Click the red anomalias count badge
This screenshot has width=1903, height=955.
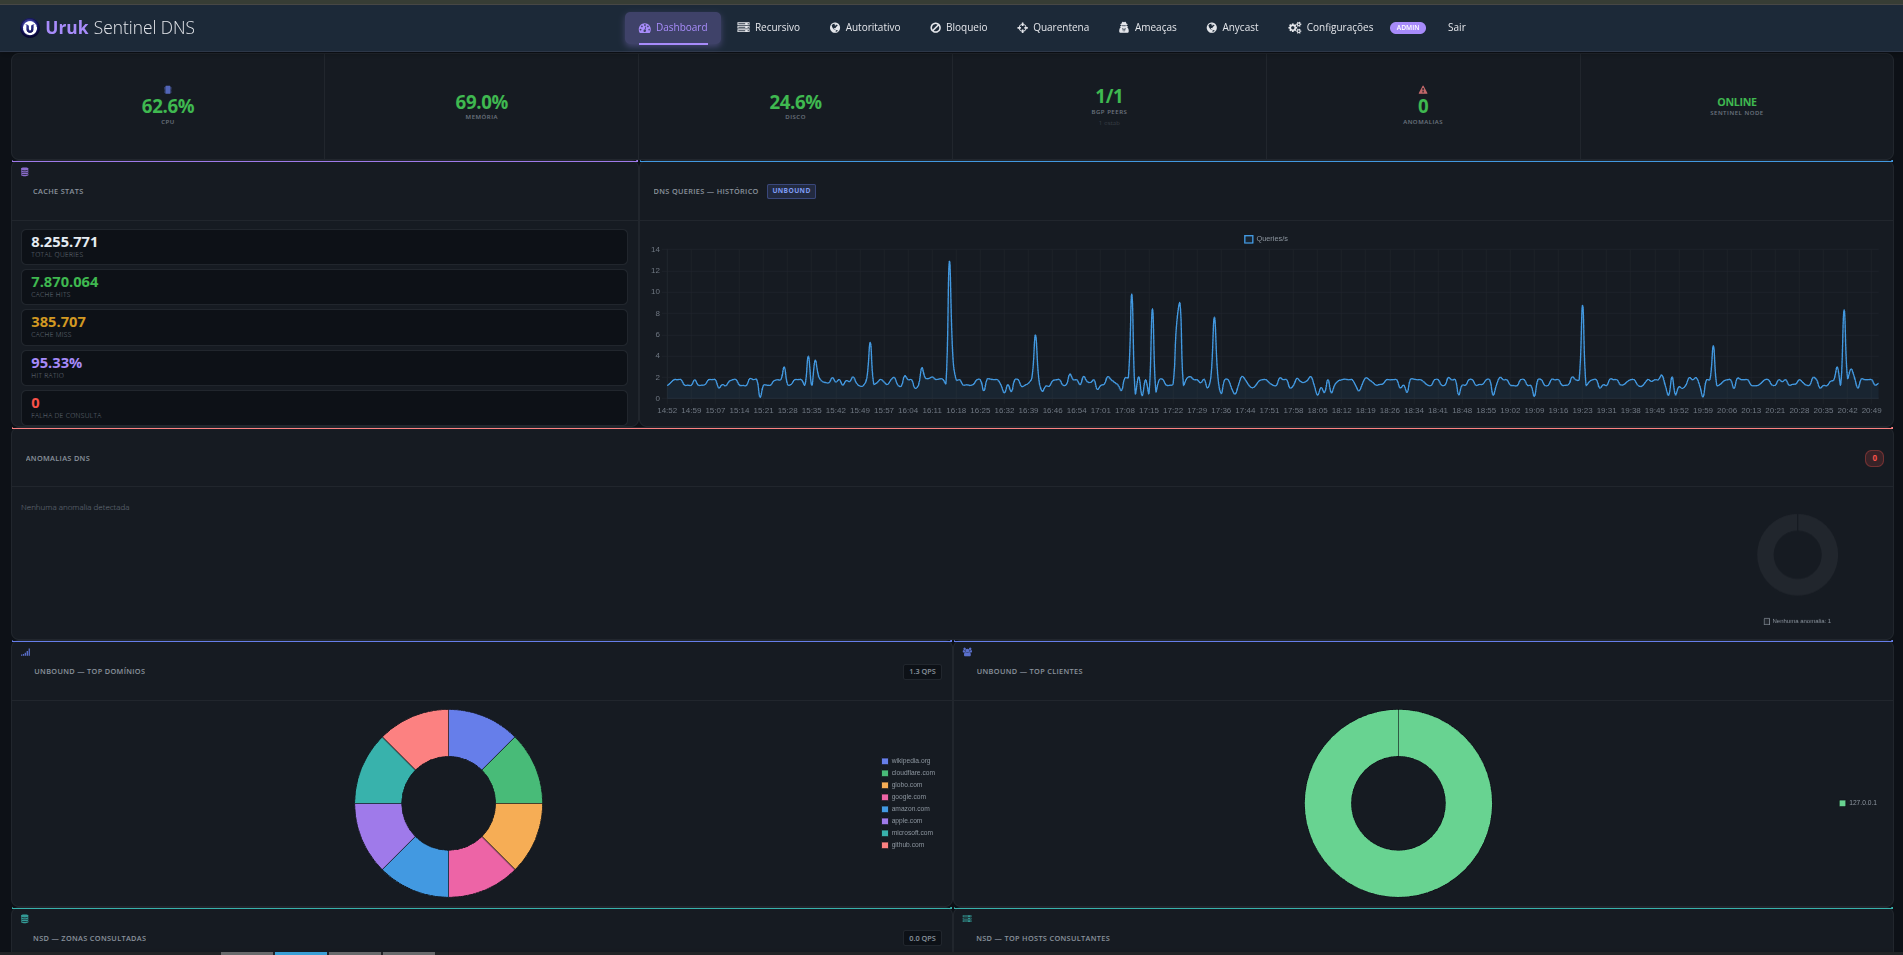pyautogui.click(x=1874, y=458)
